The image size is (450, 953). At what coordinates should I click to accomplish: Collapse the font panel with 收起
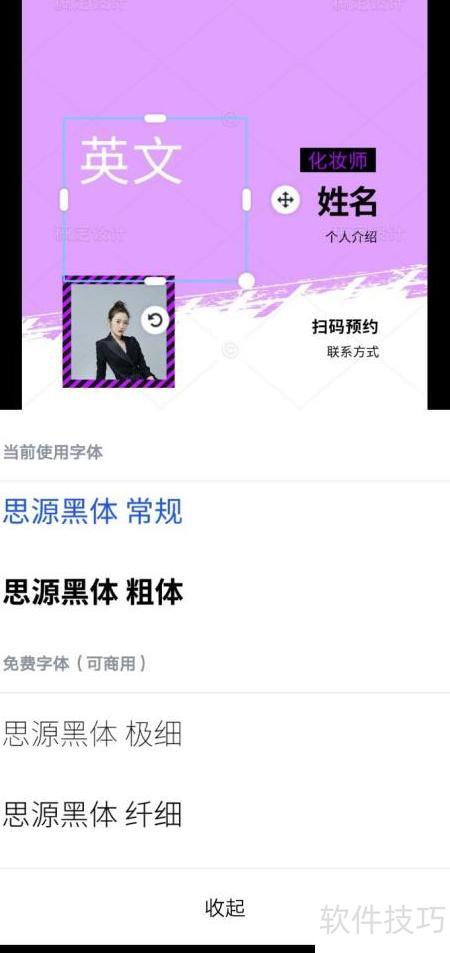pos(225,907)
